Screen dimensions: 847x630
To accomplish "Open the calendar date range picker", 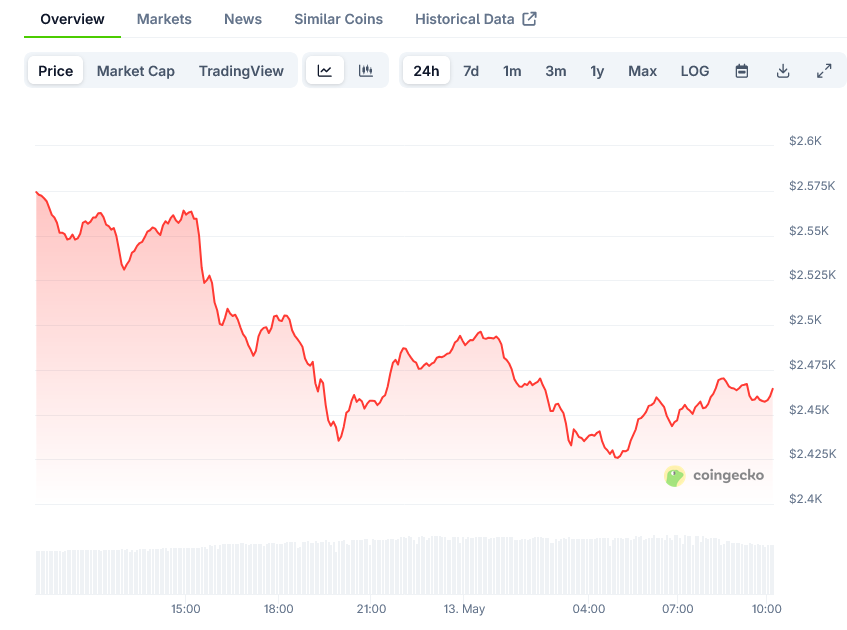I will tap(741, 70).
